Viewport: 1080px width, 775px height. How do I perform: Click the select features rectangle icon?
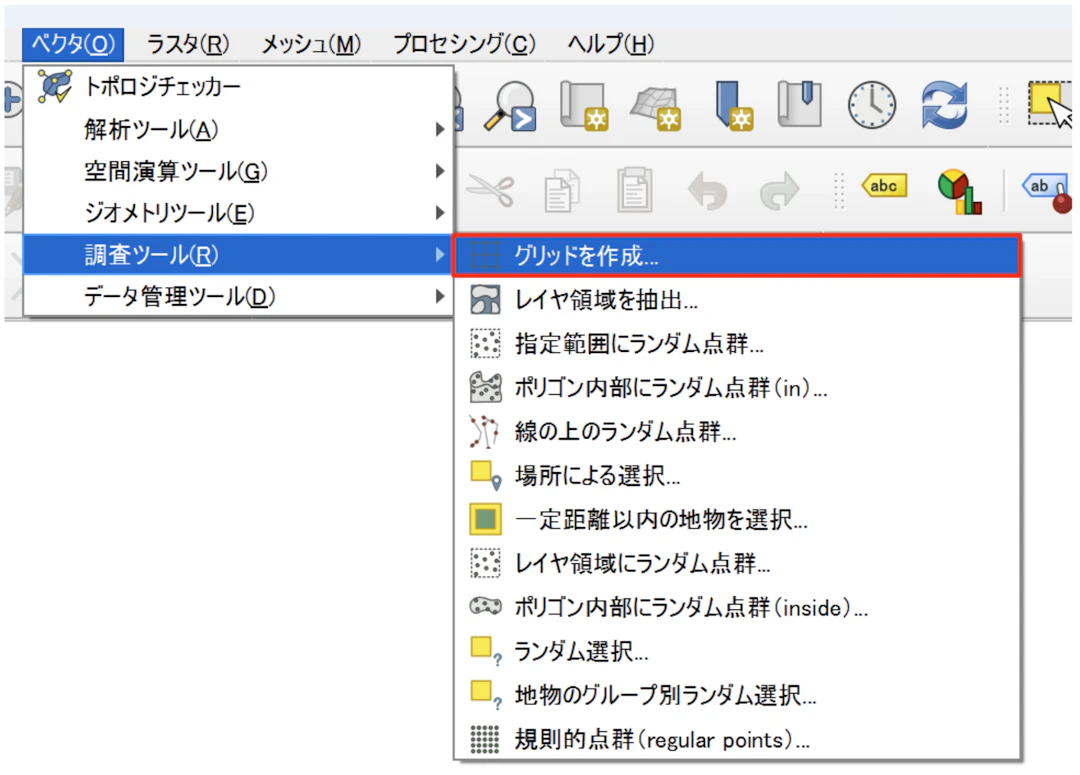pos(1050,104)
